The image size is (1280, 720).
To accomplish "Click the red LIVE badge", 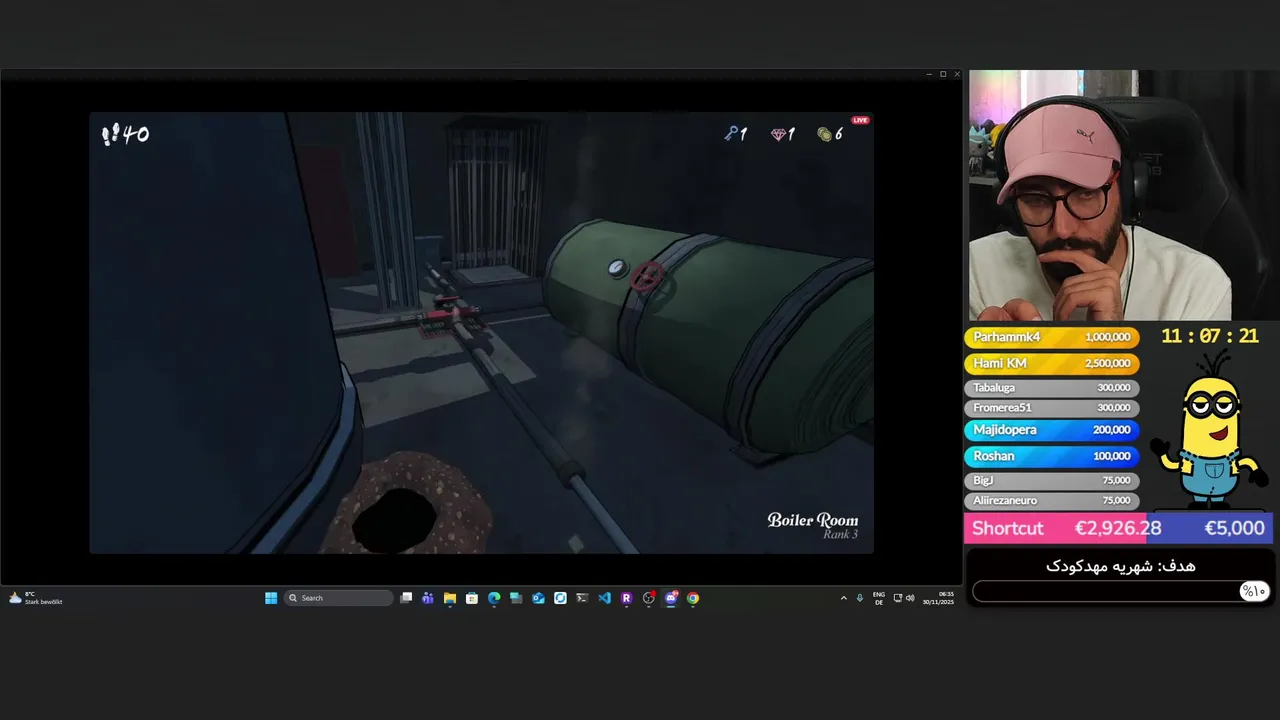I will click(860, 120).
